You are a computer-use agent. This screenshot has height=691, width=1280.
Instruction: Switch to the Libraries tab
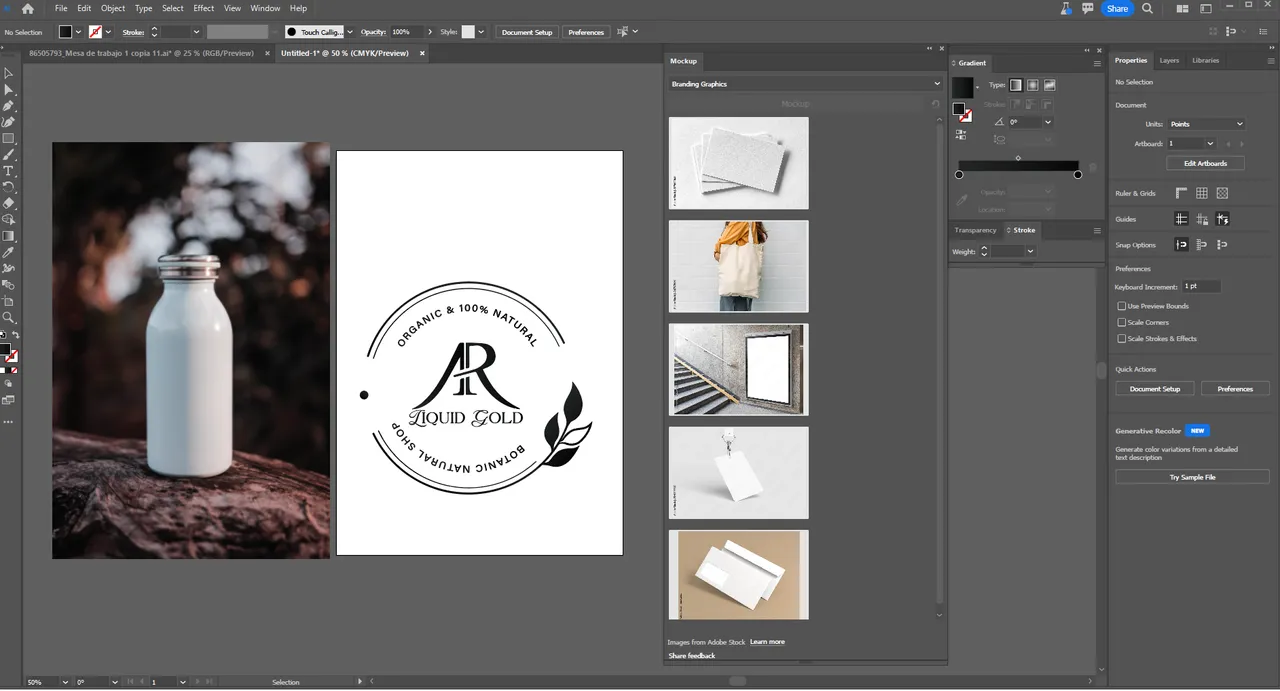[x=1205, y=60]
